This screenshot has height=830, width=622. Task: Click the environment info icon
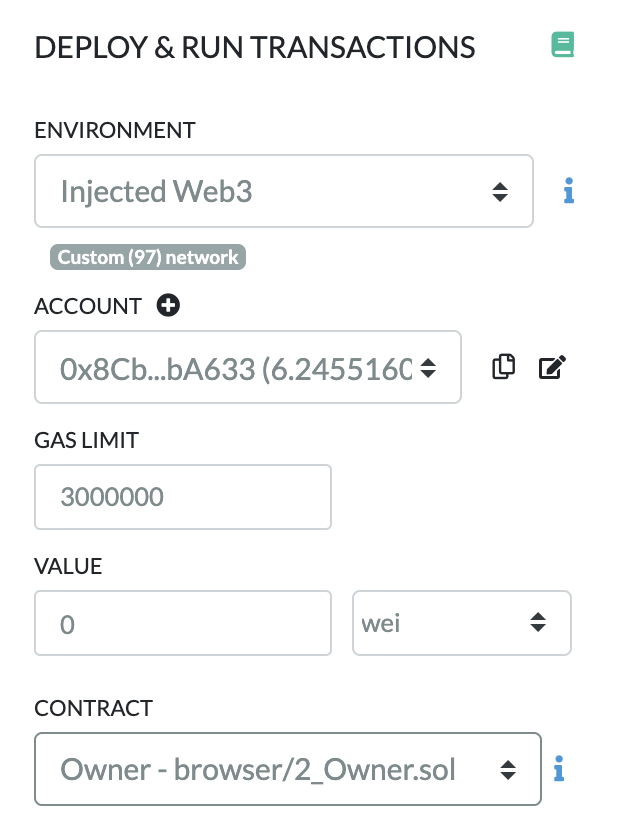[x=568, y=190]
